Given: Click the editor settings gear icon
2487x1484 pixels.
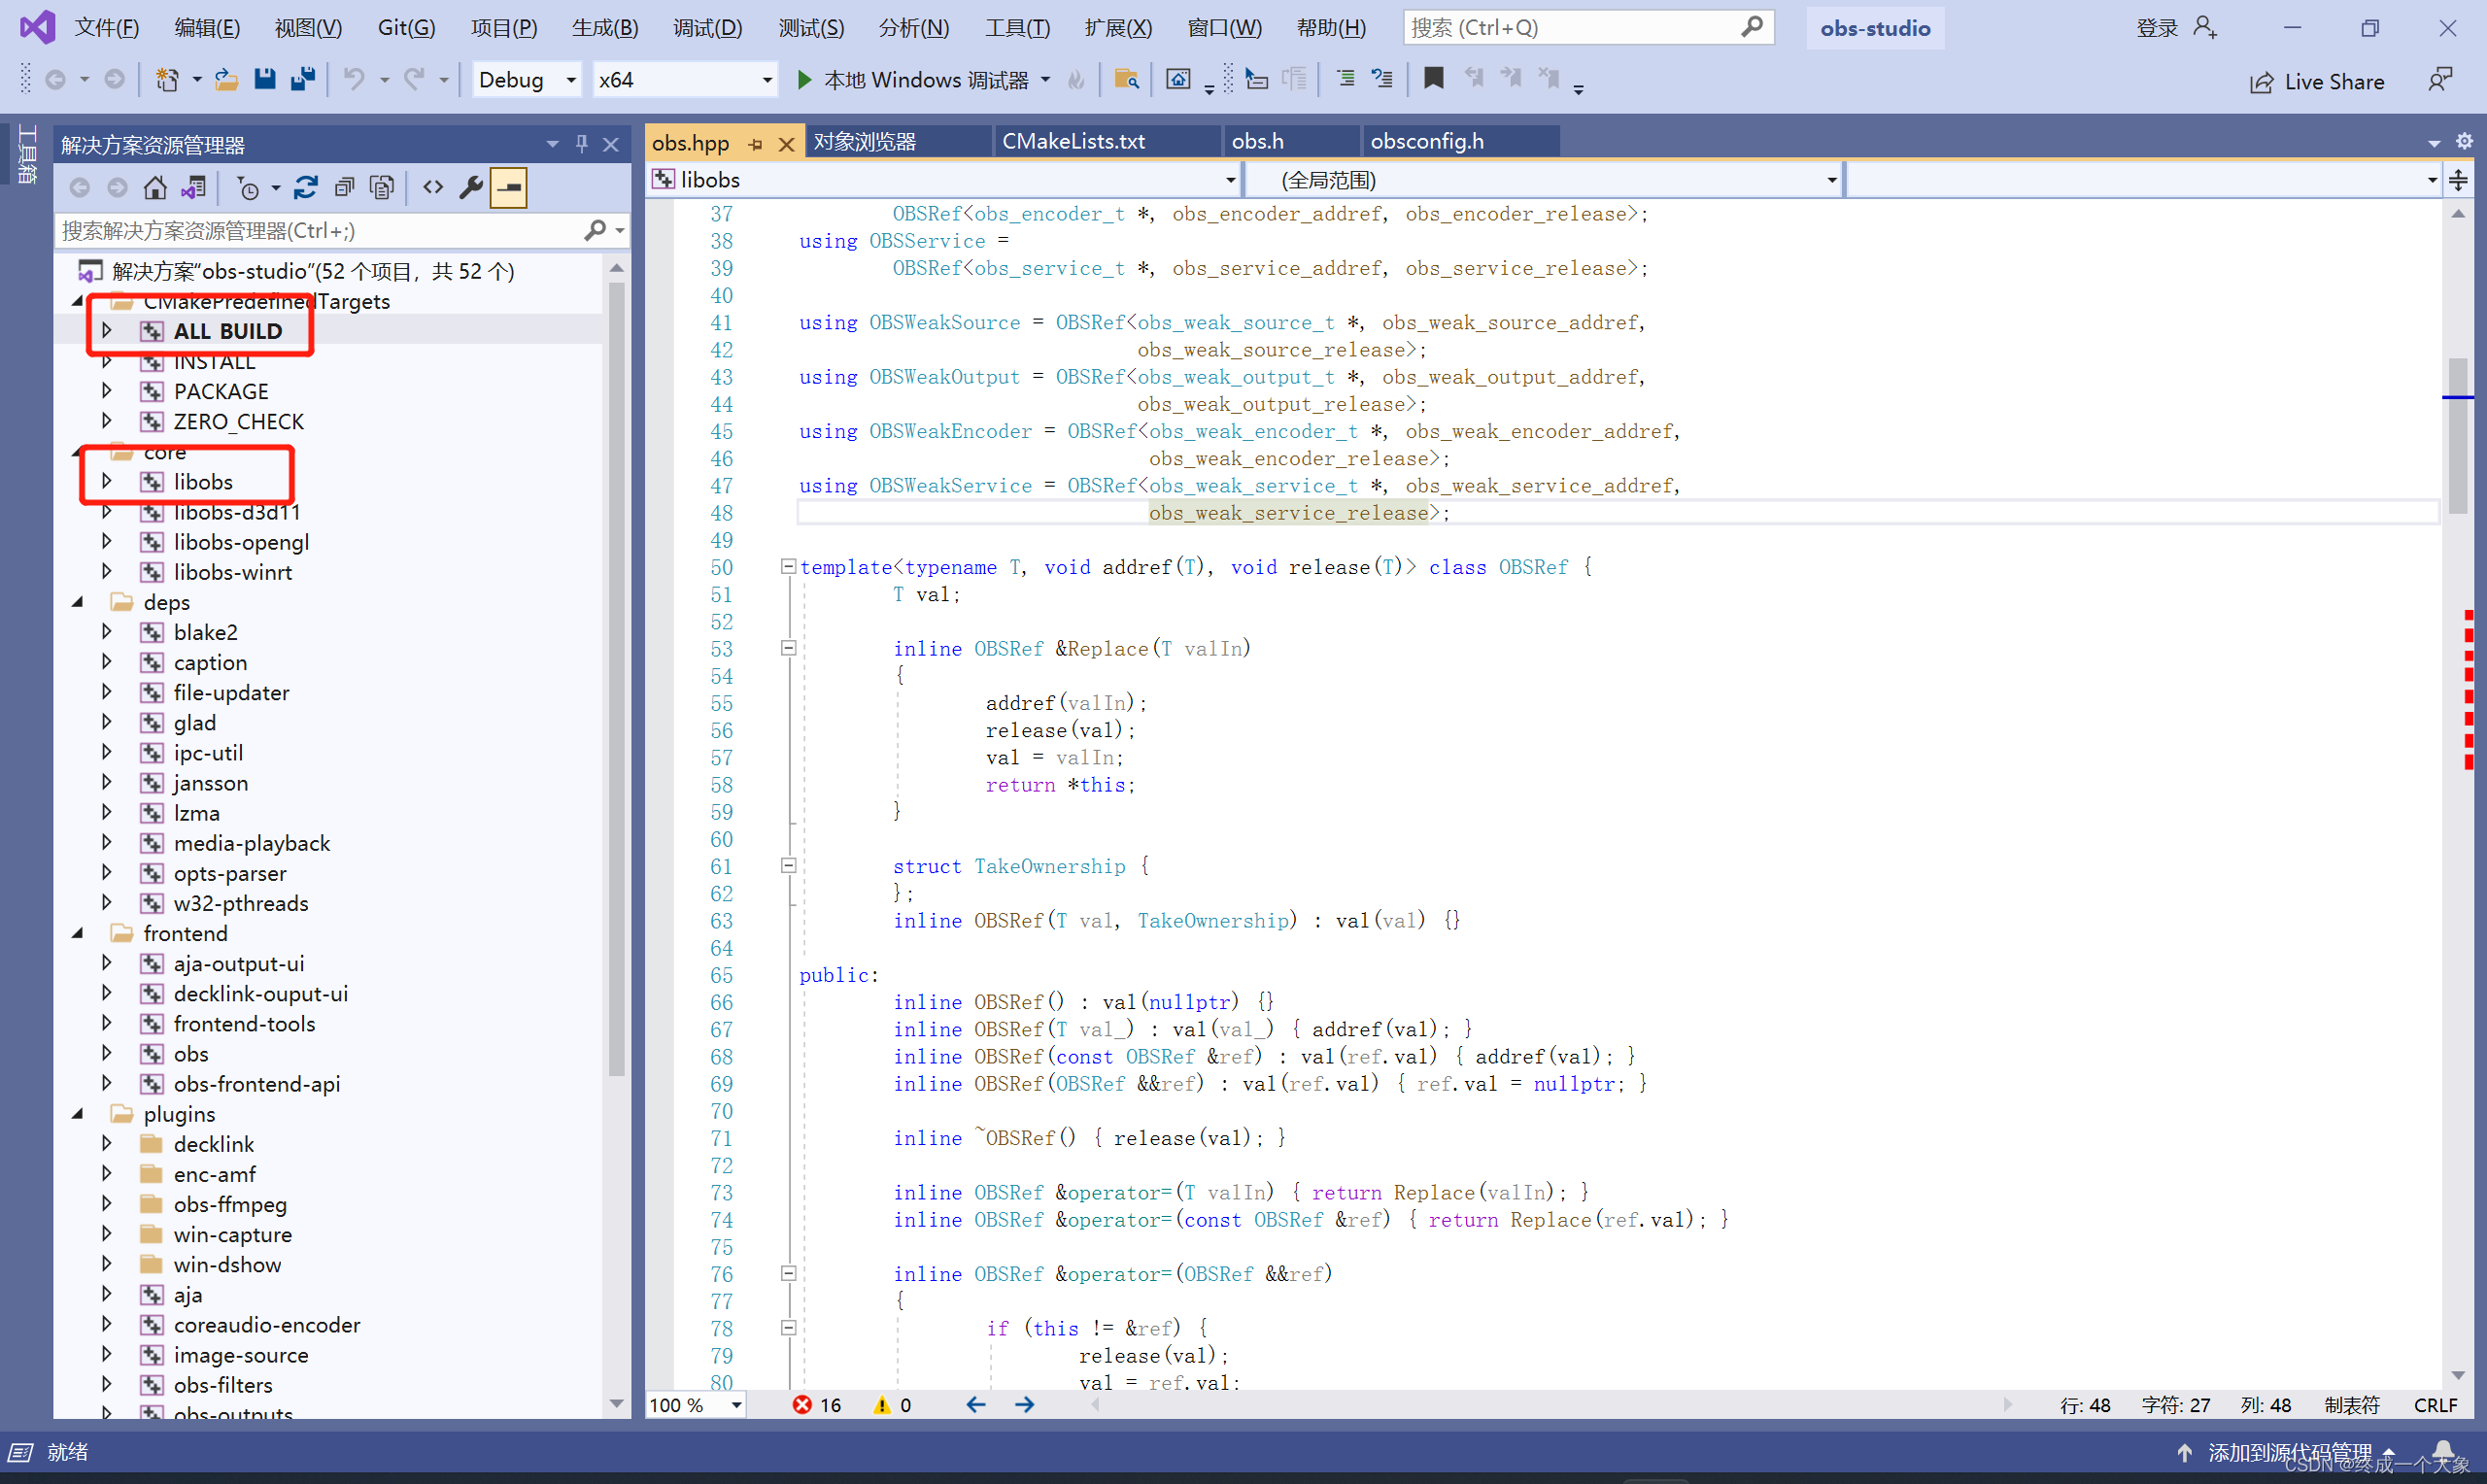Looking at the screenshot, I should [x=2464, y=142].
